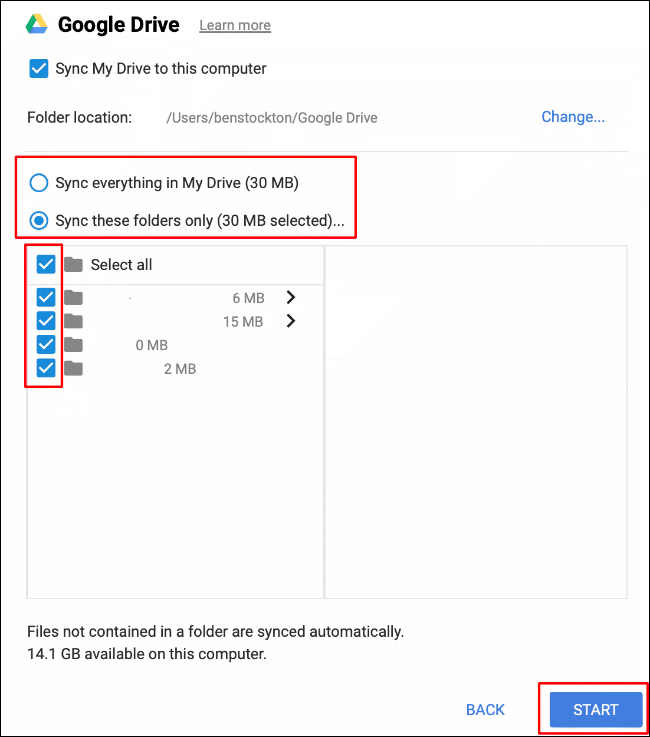Image resolution: width=650 pixels, height=737 pixels.
Task: Click the 0 MB folder icon
Action: point(73,345)
